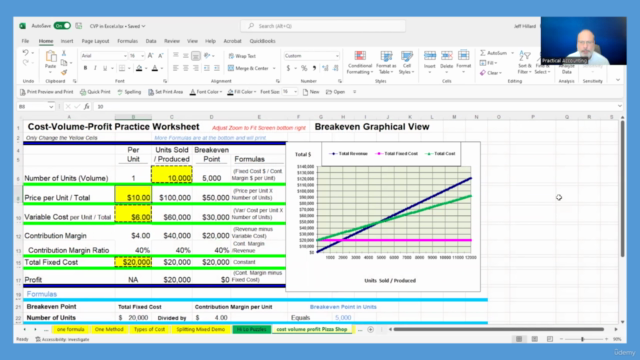Click the Decrease Decimal icon
This screenshot has height=360, width=640.
(x=336, y=68)
